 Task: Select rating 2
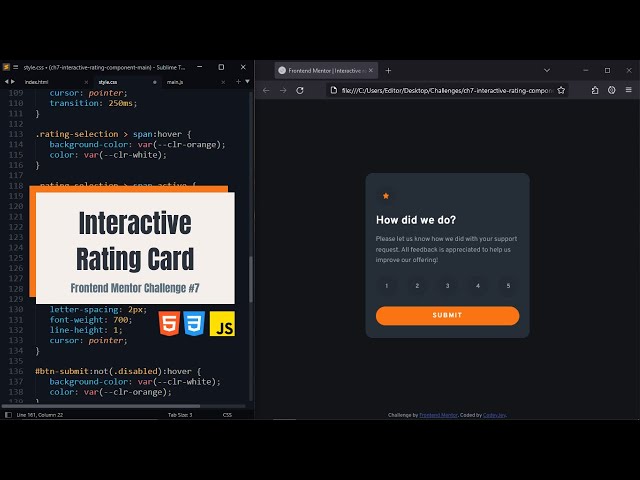click(417, 286)
